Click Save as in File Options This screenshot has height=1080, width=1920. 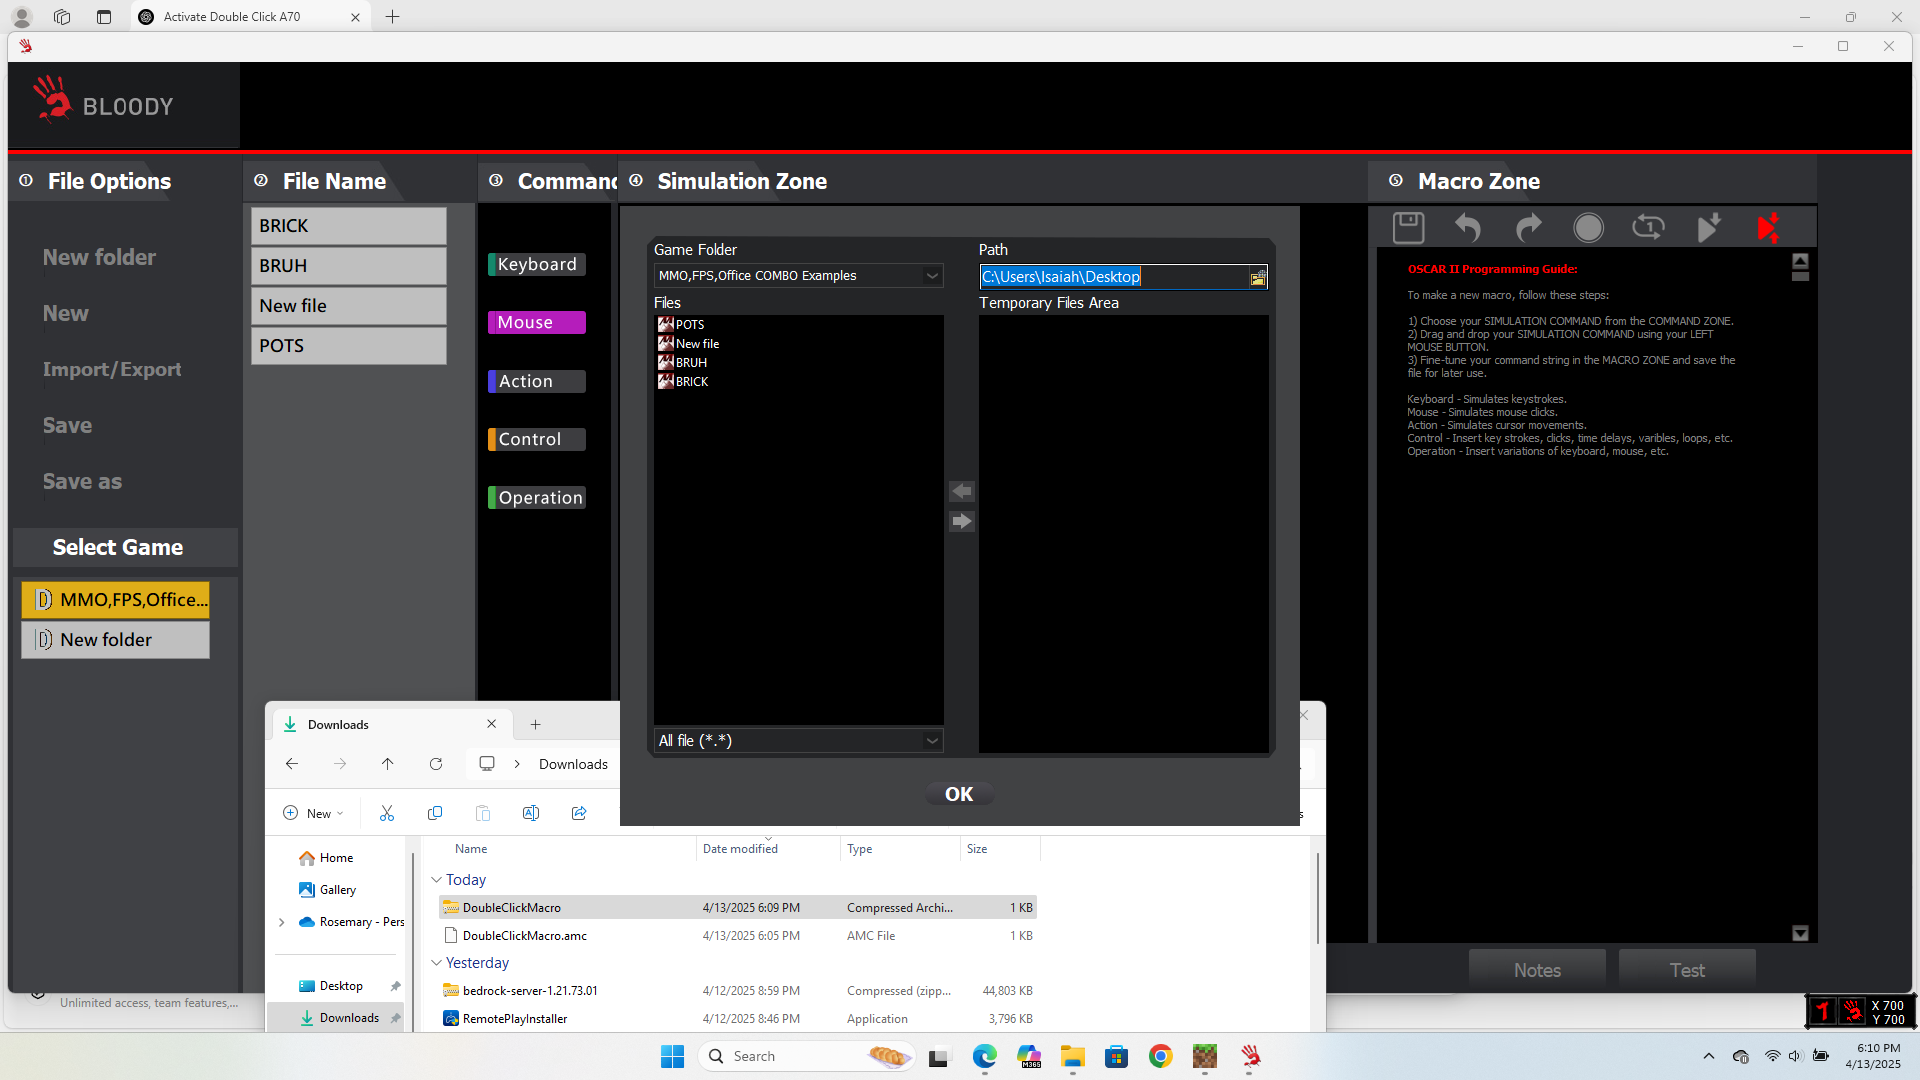(82, 481)
